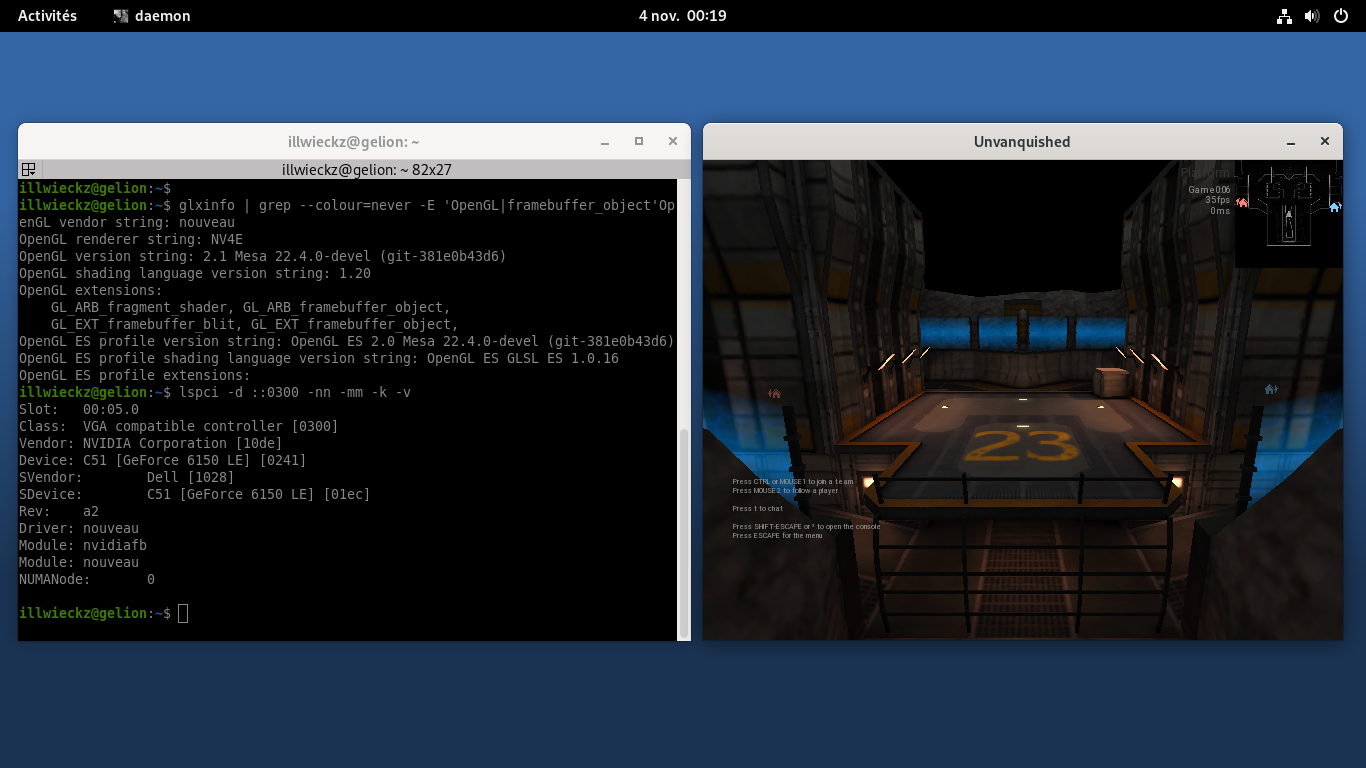Click the terminal vertical scrollbar handle
1366x768 pixels.
(x=684, y=533)
